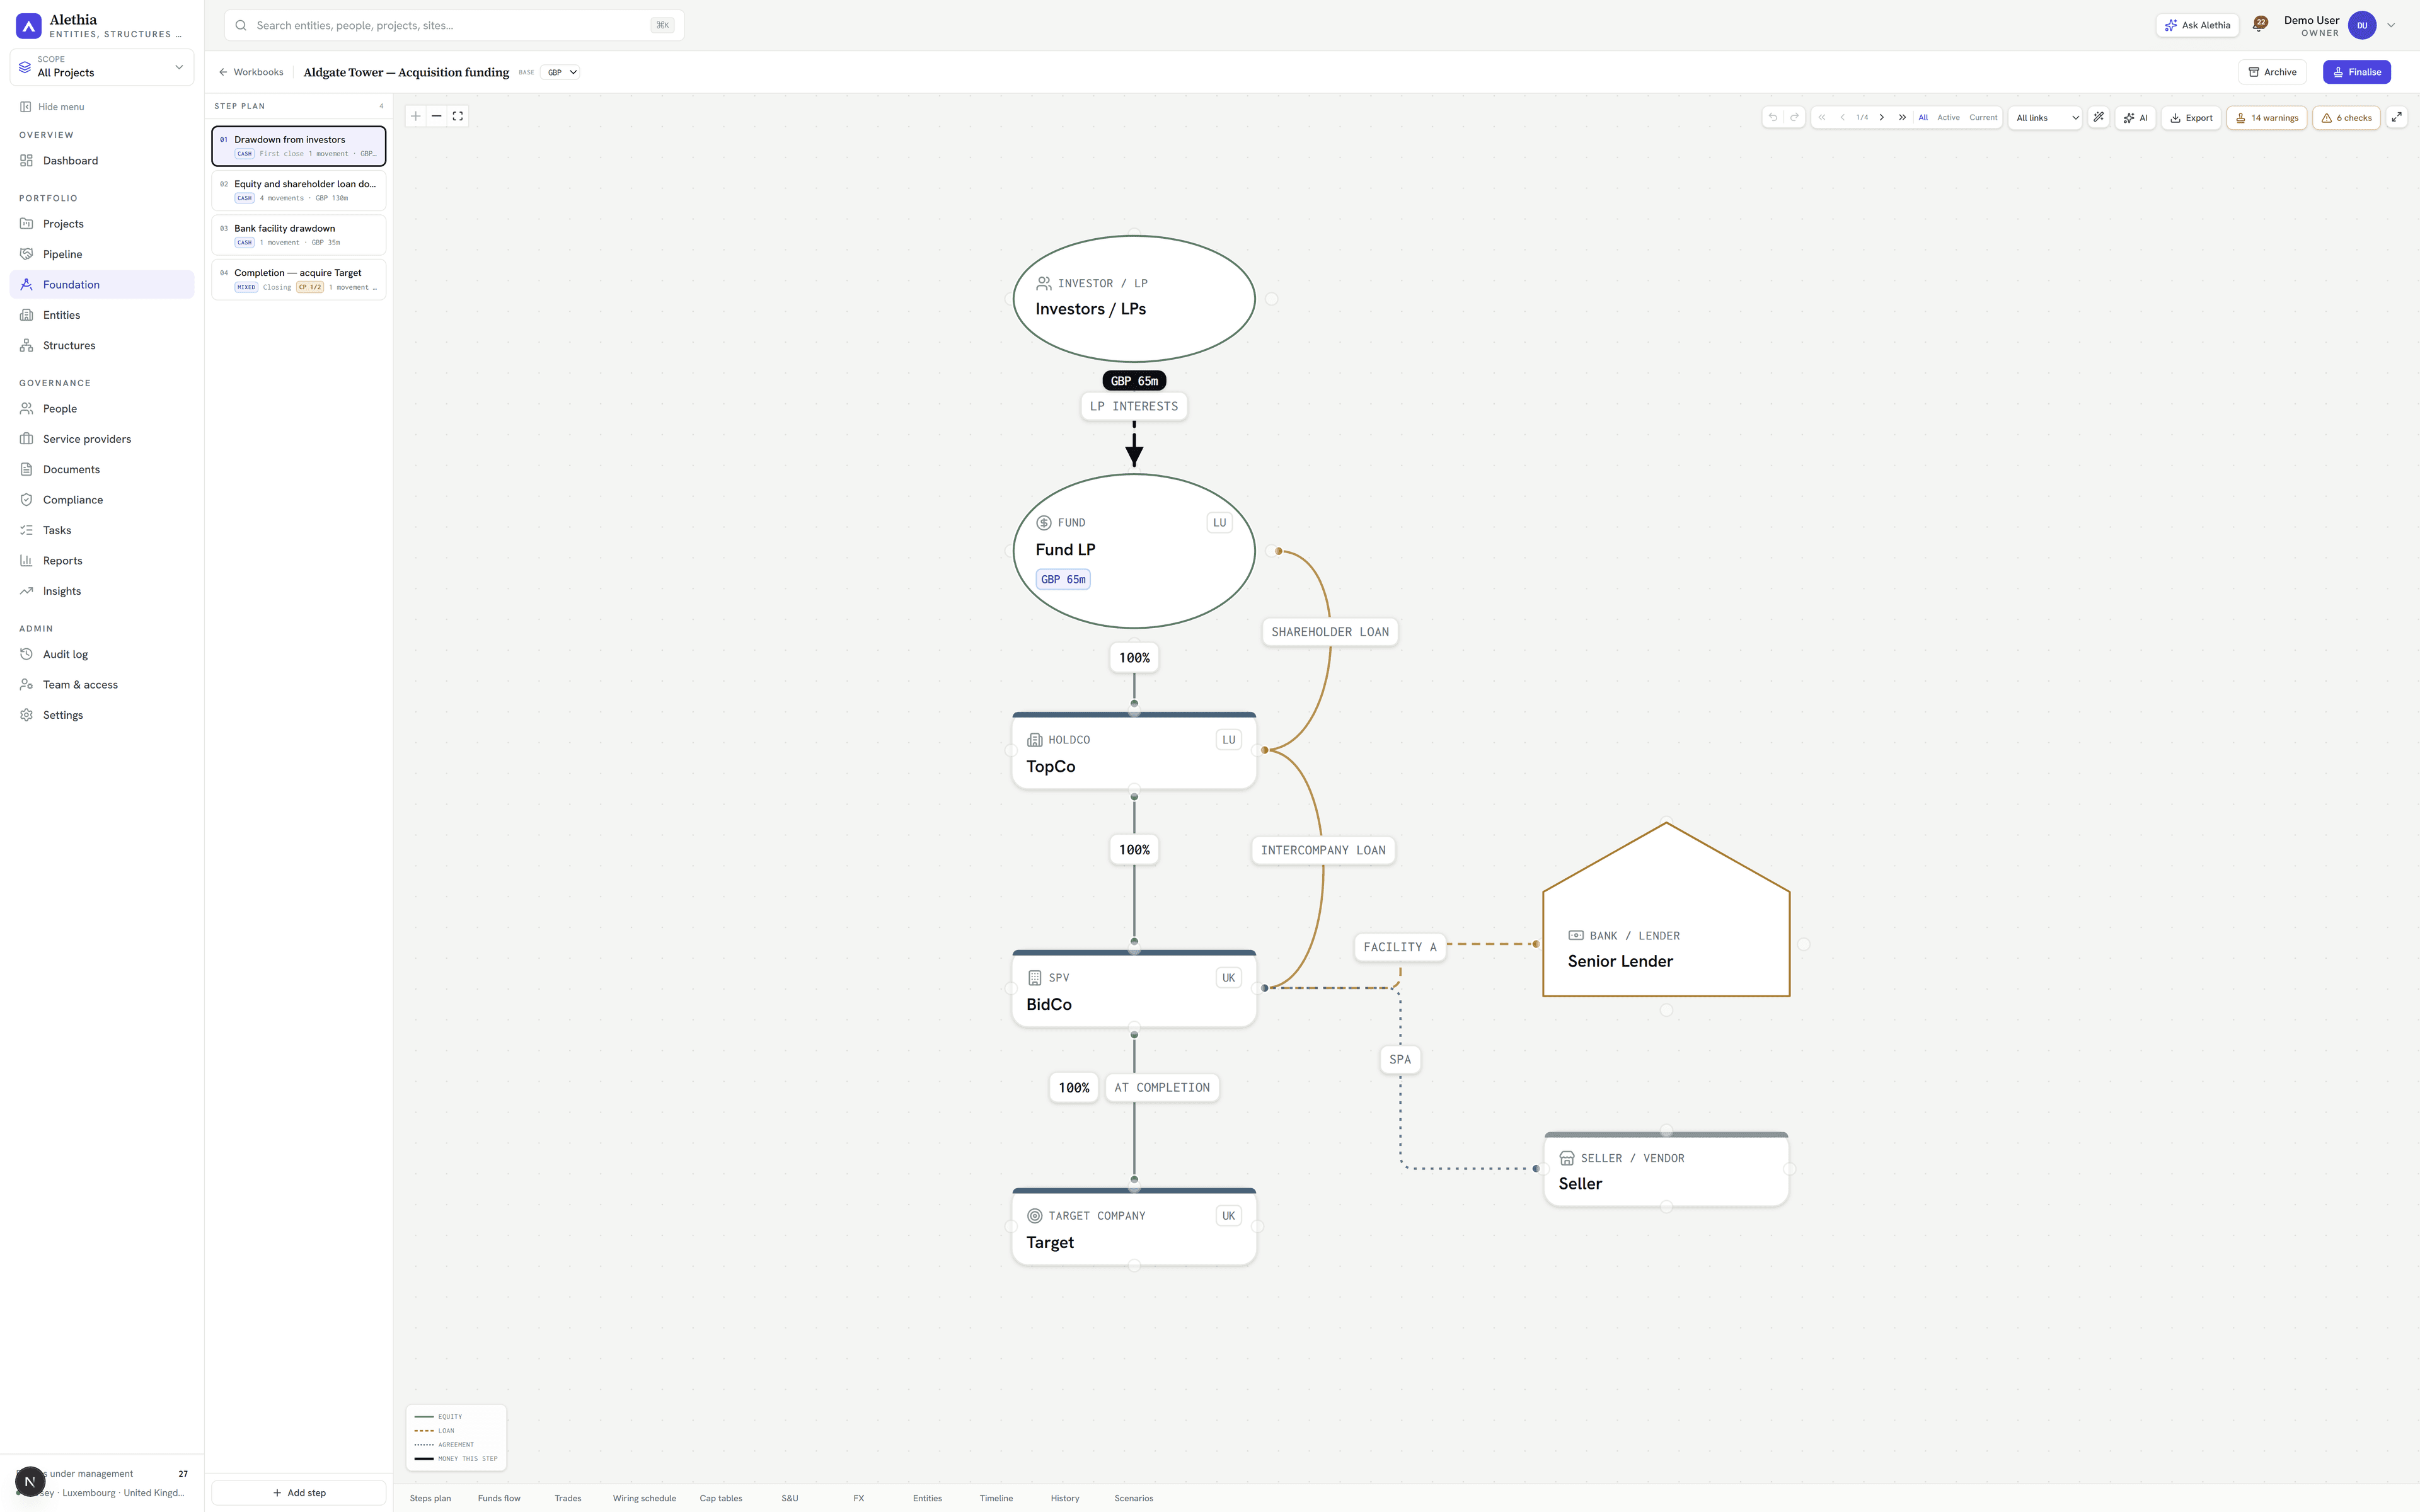Image resolution: width=2420 pixels, height=1512 pixels.
Task: Click Add step button
Action: pyautogui.click(x=299, y=1493)
